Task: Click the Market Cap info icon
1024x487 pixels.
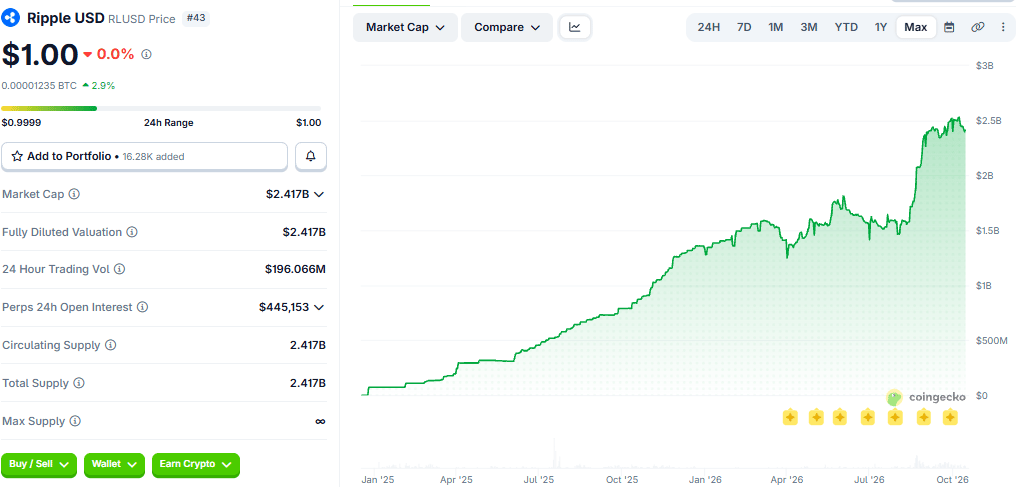Action: coord(74,194)
